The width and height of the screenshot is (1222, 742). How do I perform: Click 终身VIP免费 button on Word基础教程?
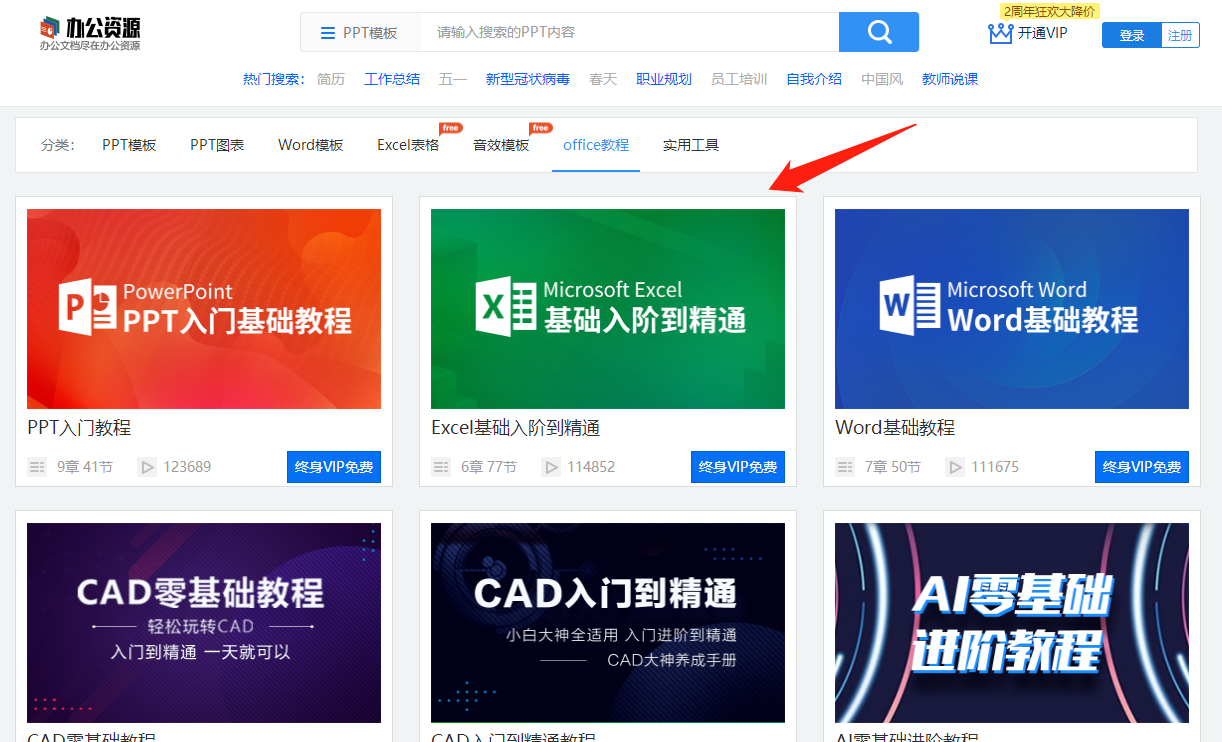(1142, 467)
